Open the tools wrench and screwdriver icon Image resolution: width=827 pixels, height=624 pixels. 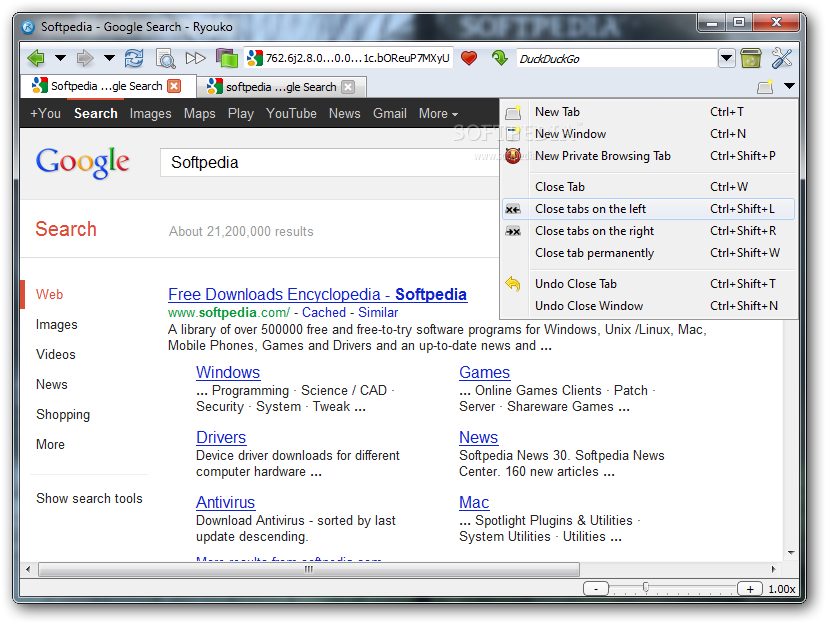pos(781,58)
